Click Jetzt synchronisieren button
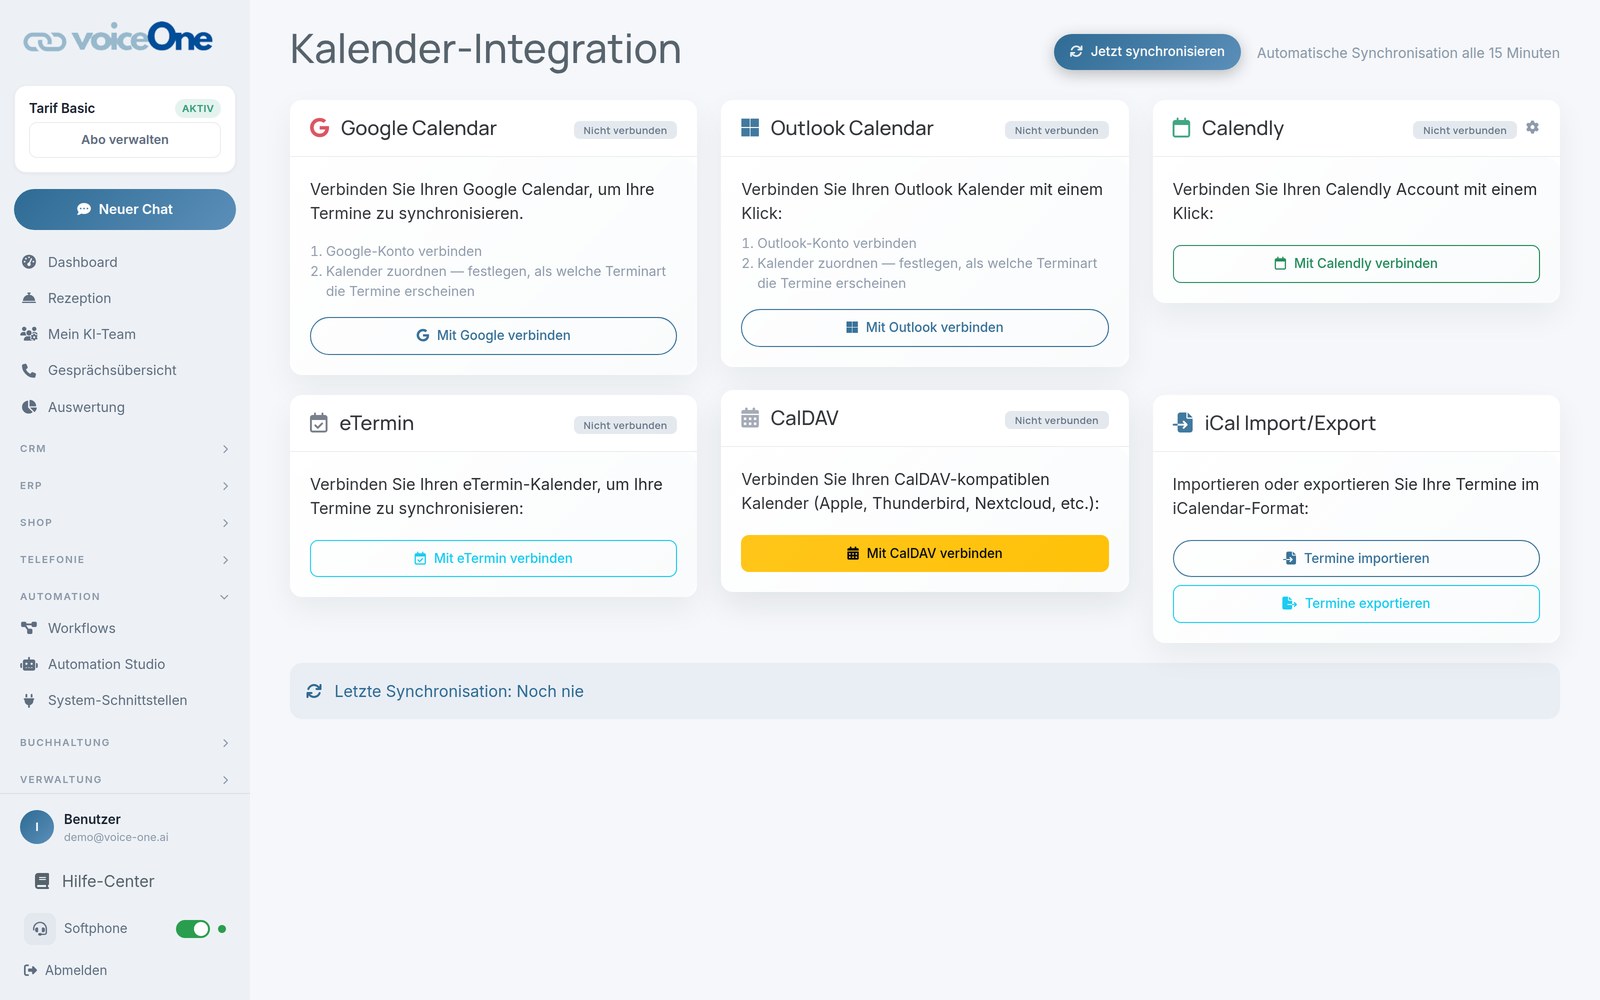This screenshot has height=1000, width=1600. pos(1147,52)
